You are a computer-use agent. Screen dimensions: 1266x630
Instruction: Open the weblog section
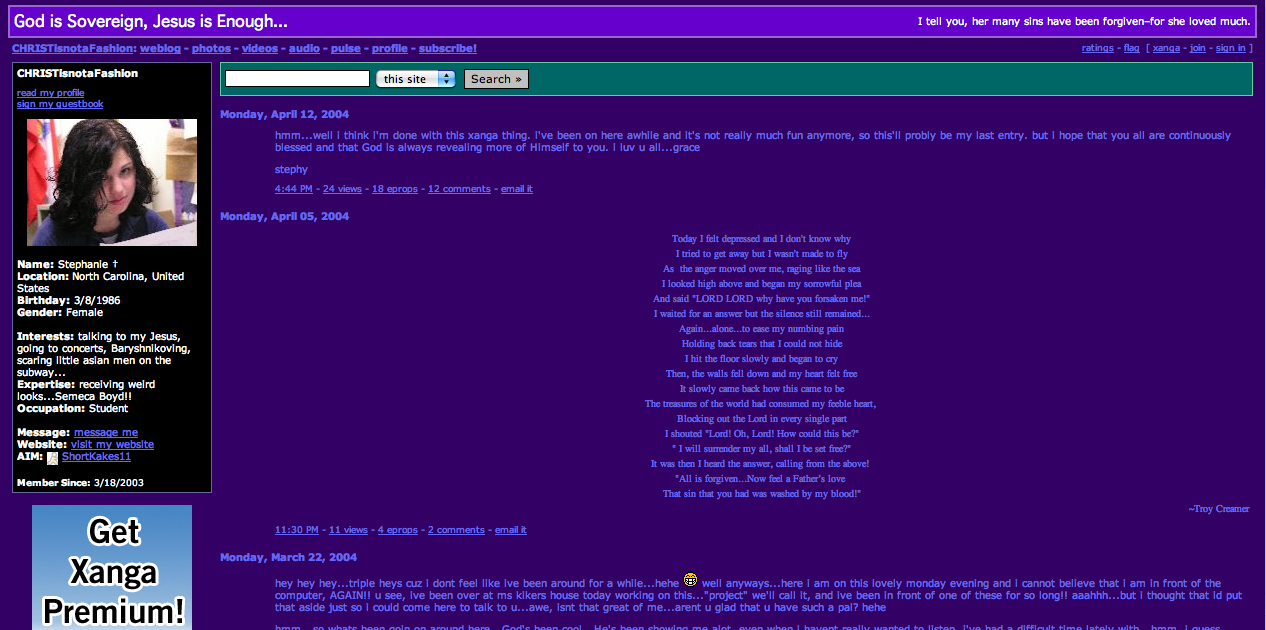click(160, 47)
